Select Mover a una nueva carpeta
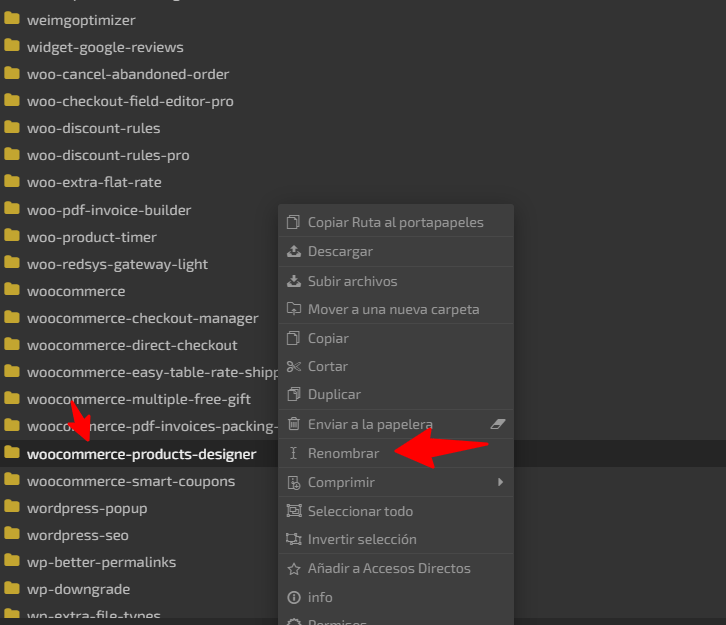 coord(396,309)
